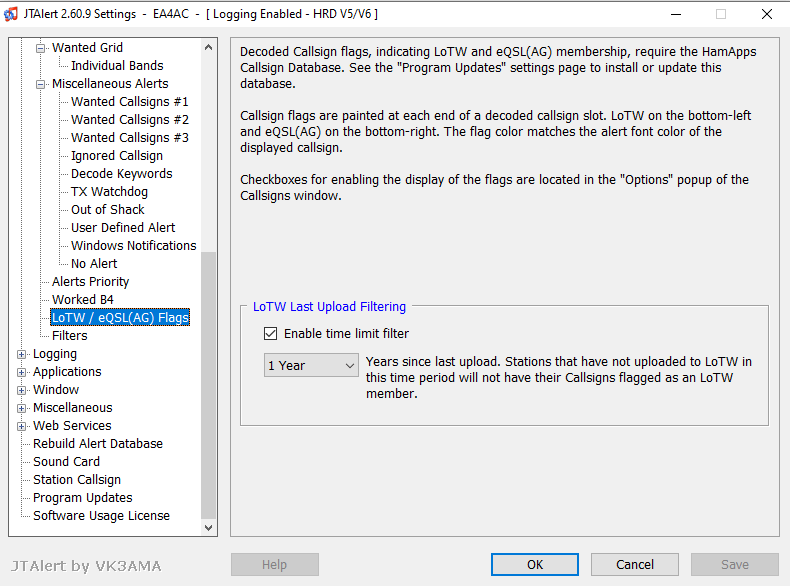Image resolution: width=790 pixels, height=586 pixels.
Task: Select Windows Notifications item
Action: (x=134, y=246)
